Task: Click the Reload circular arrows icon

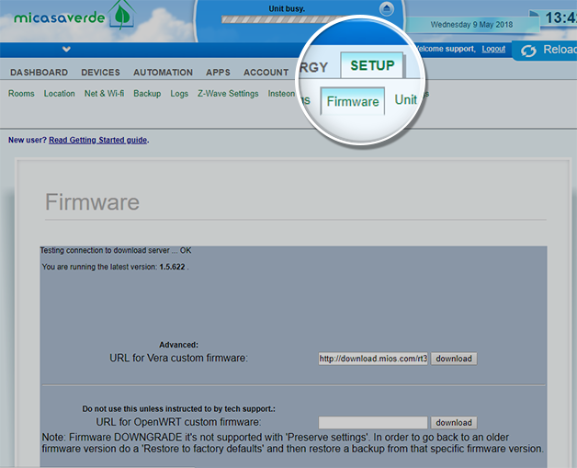Action: tap(528, 51)
